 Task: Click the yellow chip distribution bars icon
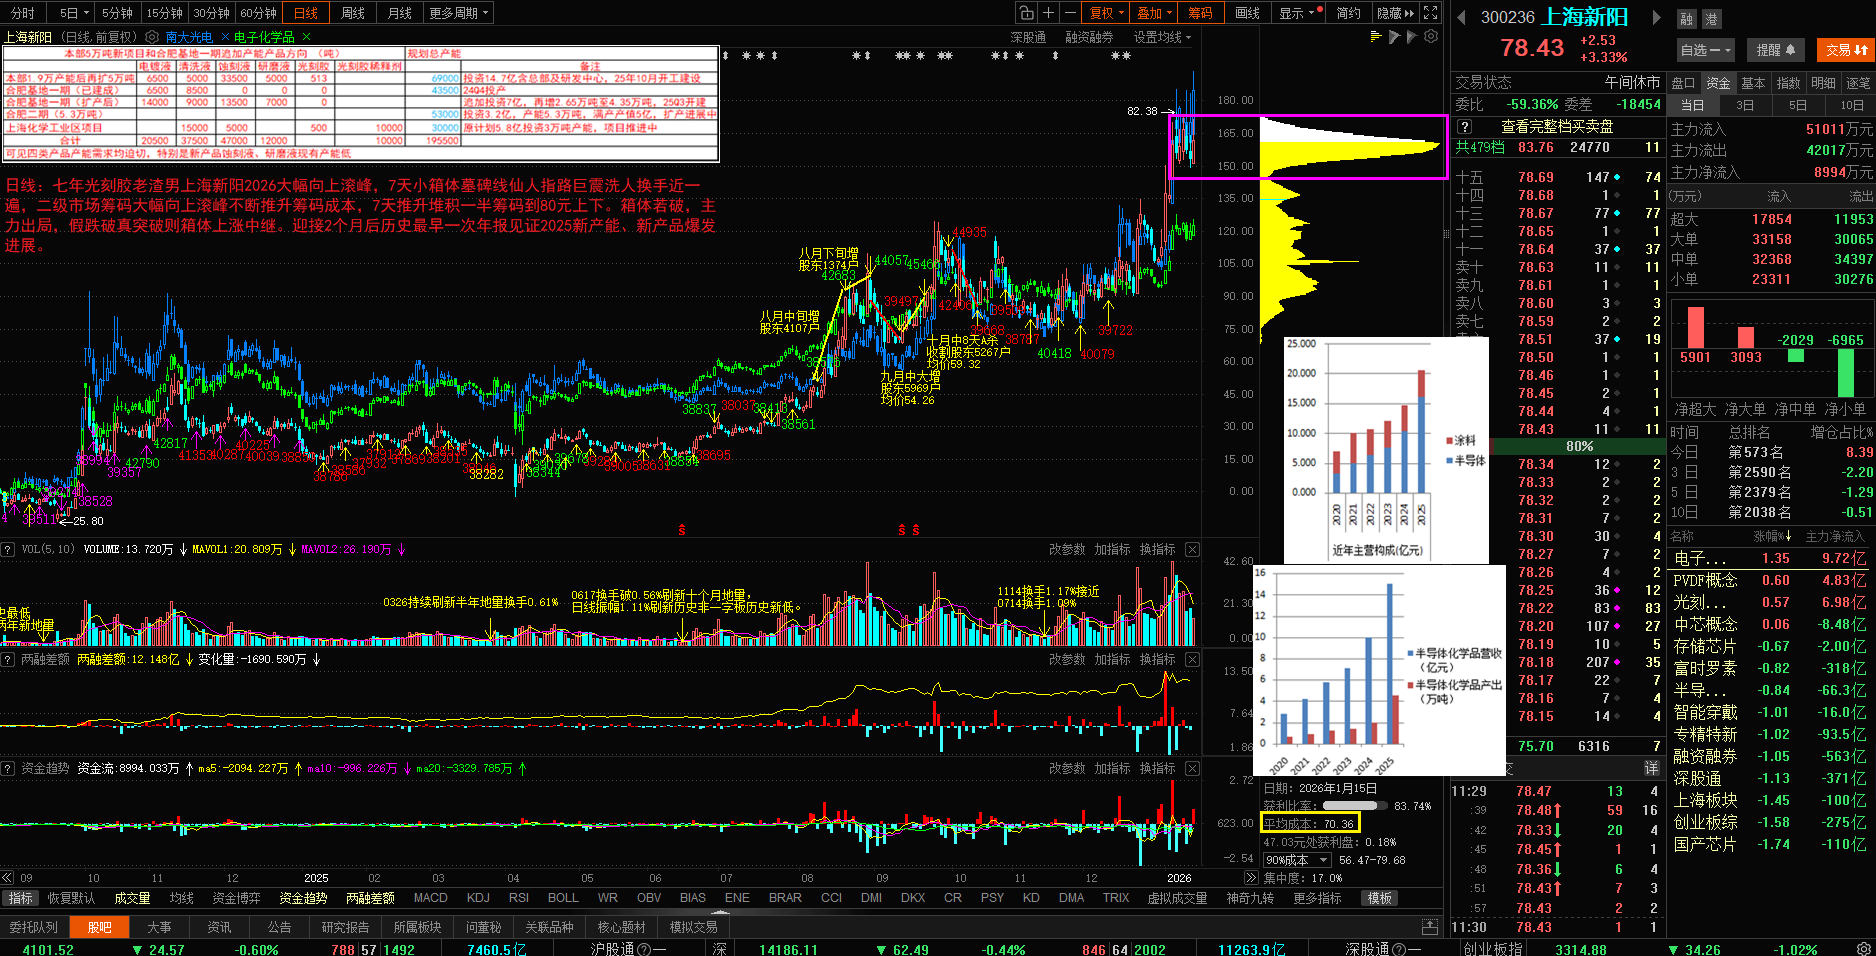coord(1376,37)
